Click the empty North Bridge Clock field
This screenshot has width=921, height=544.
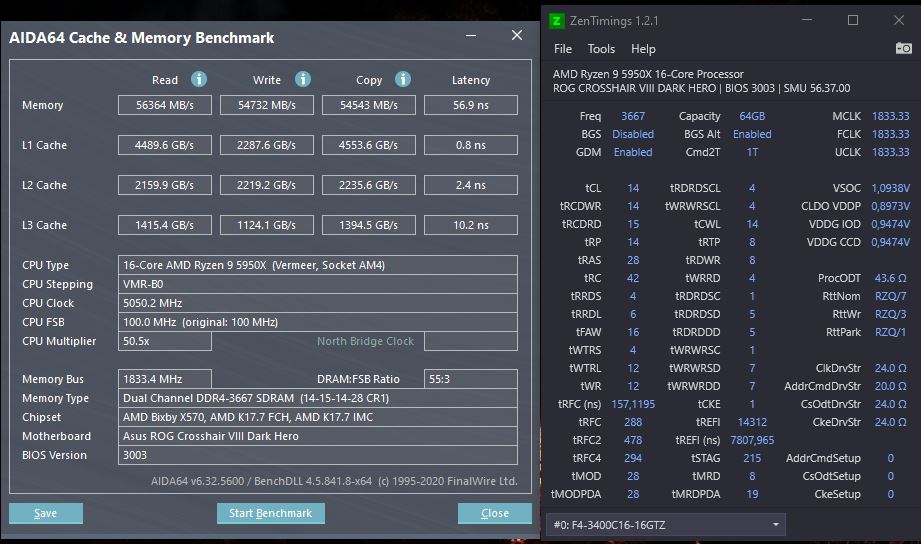(470, 341)
